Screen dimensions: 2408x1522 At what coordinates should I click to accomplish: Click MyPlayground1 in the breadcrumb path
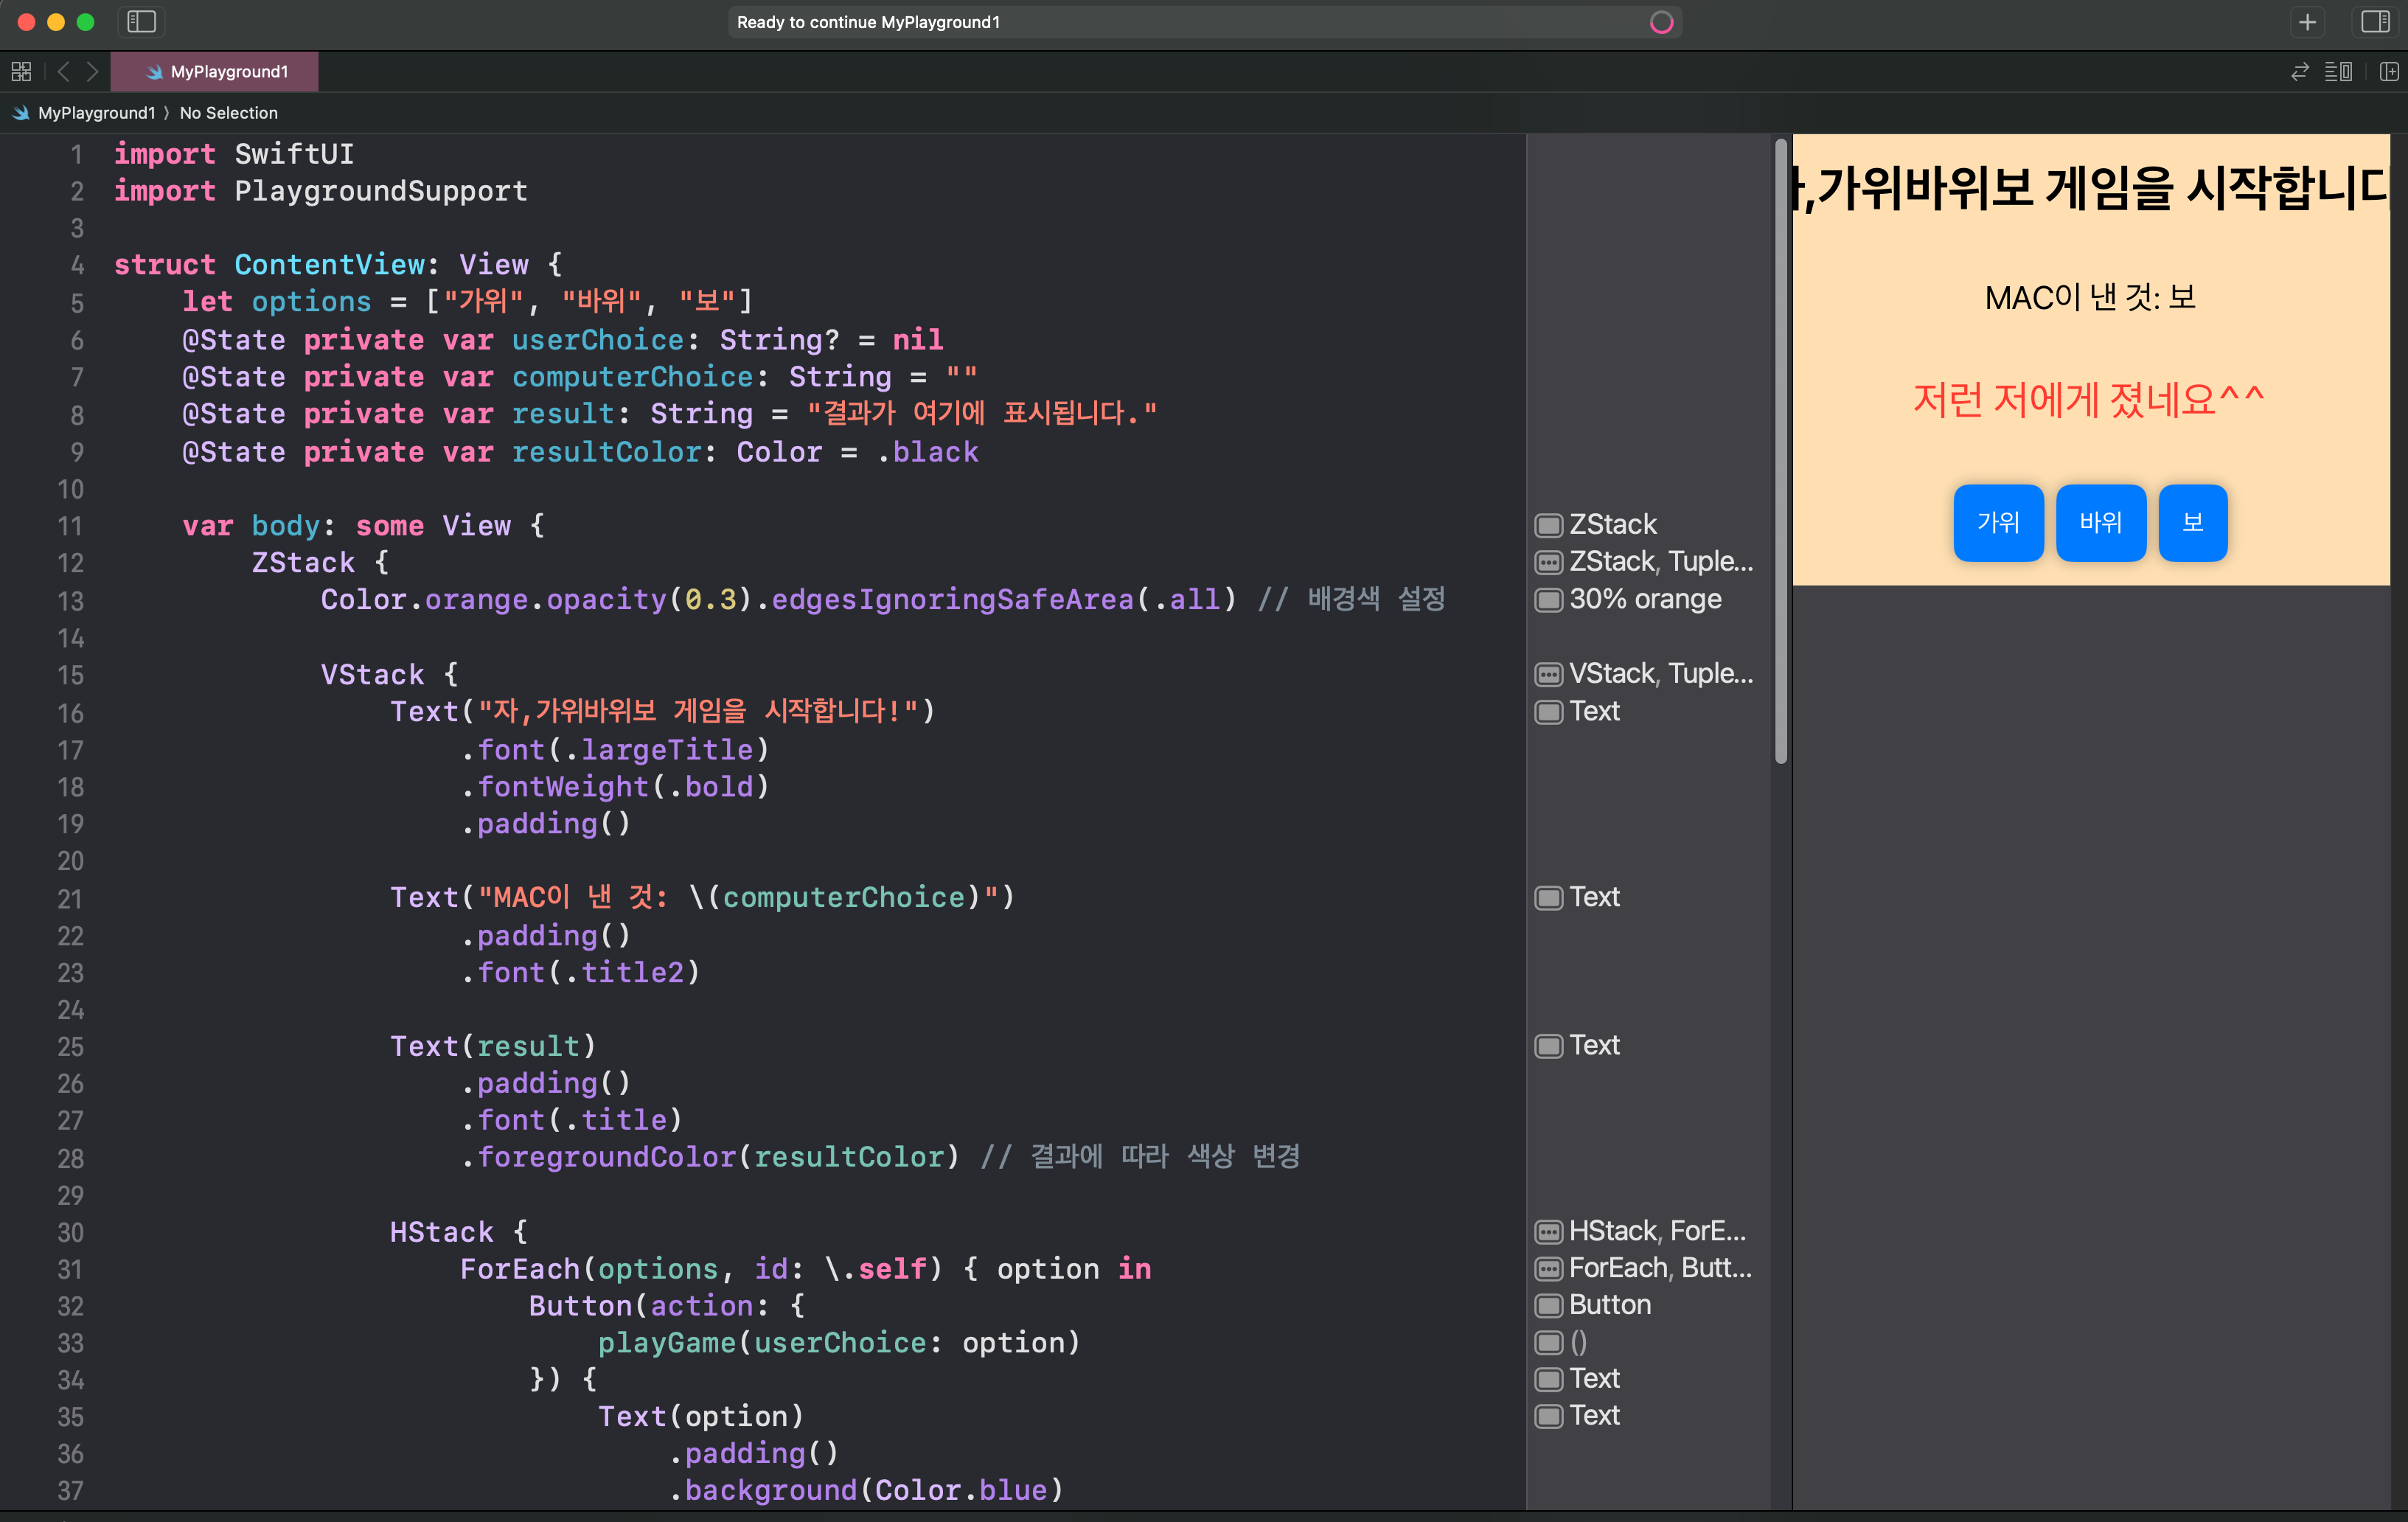96,113
